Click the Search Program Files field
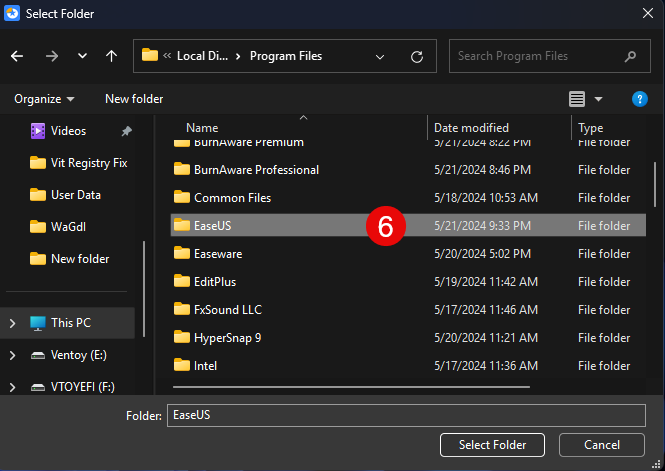This screenshot has height=471, width=665. (x=549, y=56)
